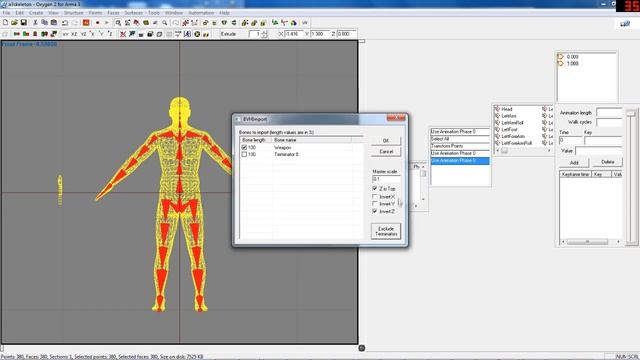Click the keyframe table horizontal scrollbar
Viewport: 640px width, 360px height.
[591, 242]
